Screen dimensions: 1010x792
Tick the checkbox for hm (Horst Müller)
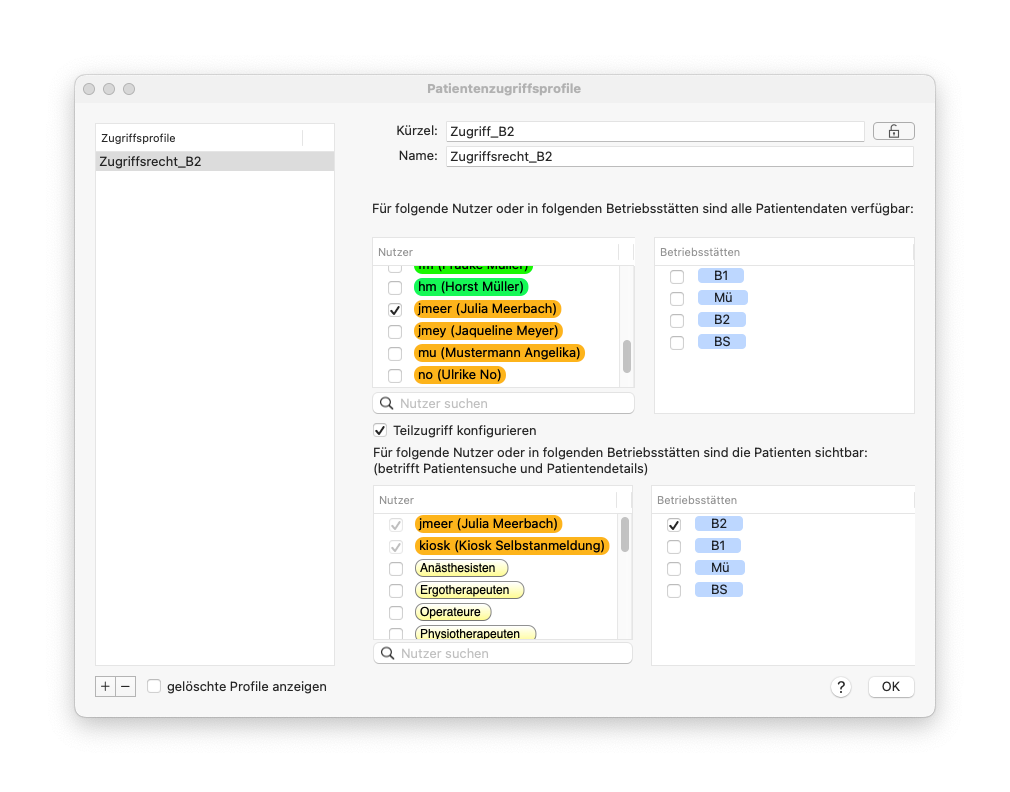[395, 288]
